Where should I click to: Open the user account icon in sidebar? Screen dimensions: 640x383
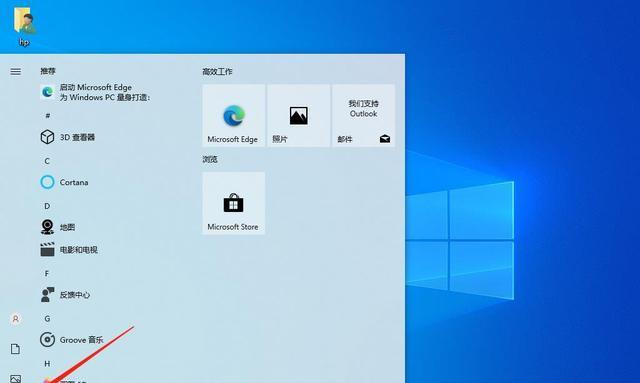pyautogui.click(x=16, y=318)
